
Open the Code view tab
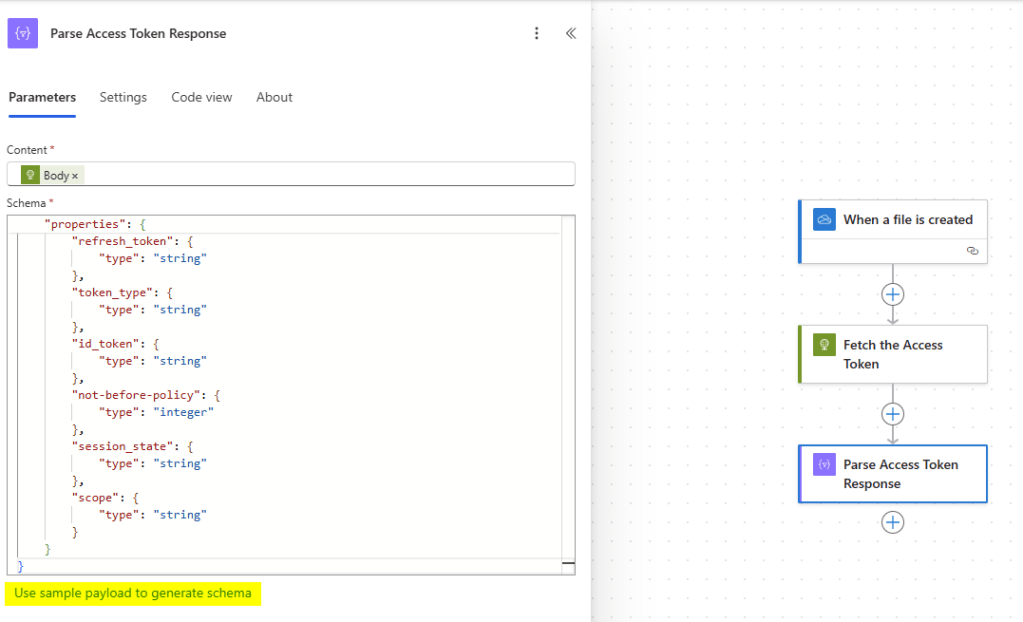pyautogui.click(x=201, y=97)
